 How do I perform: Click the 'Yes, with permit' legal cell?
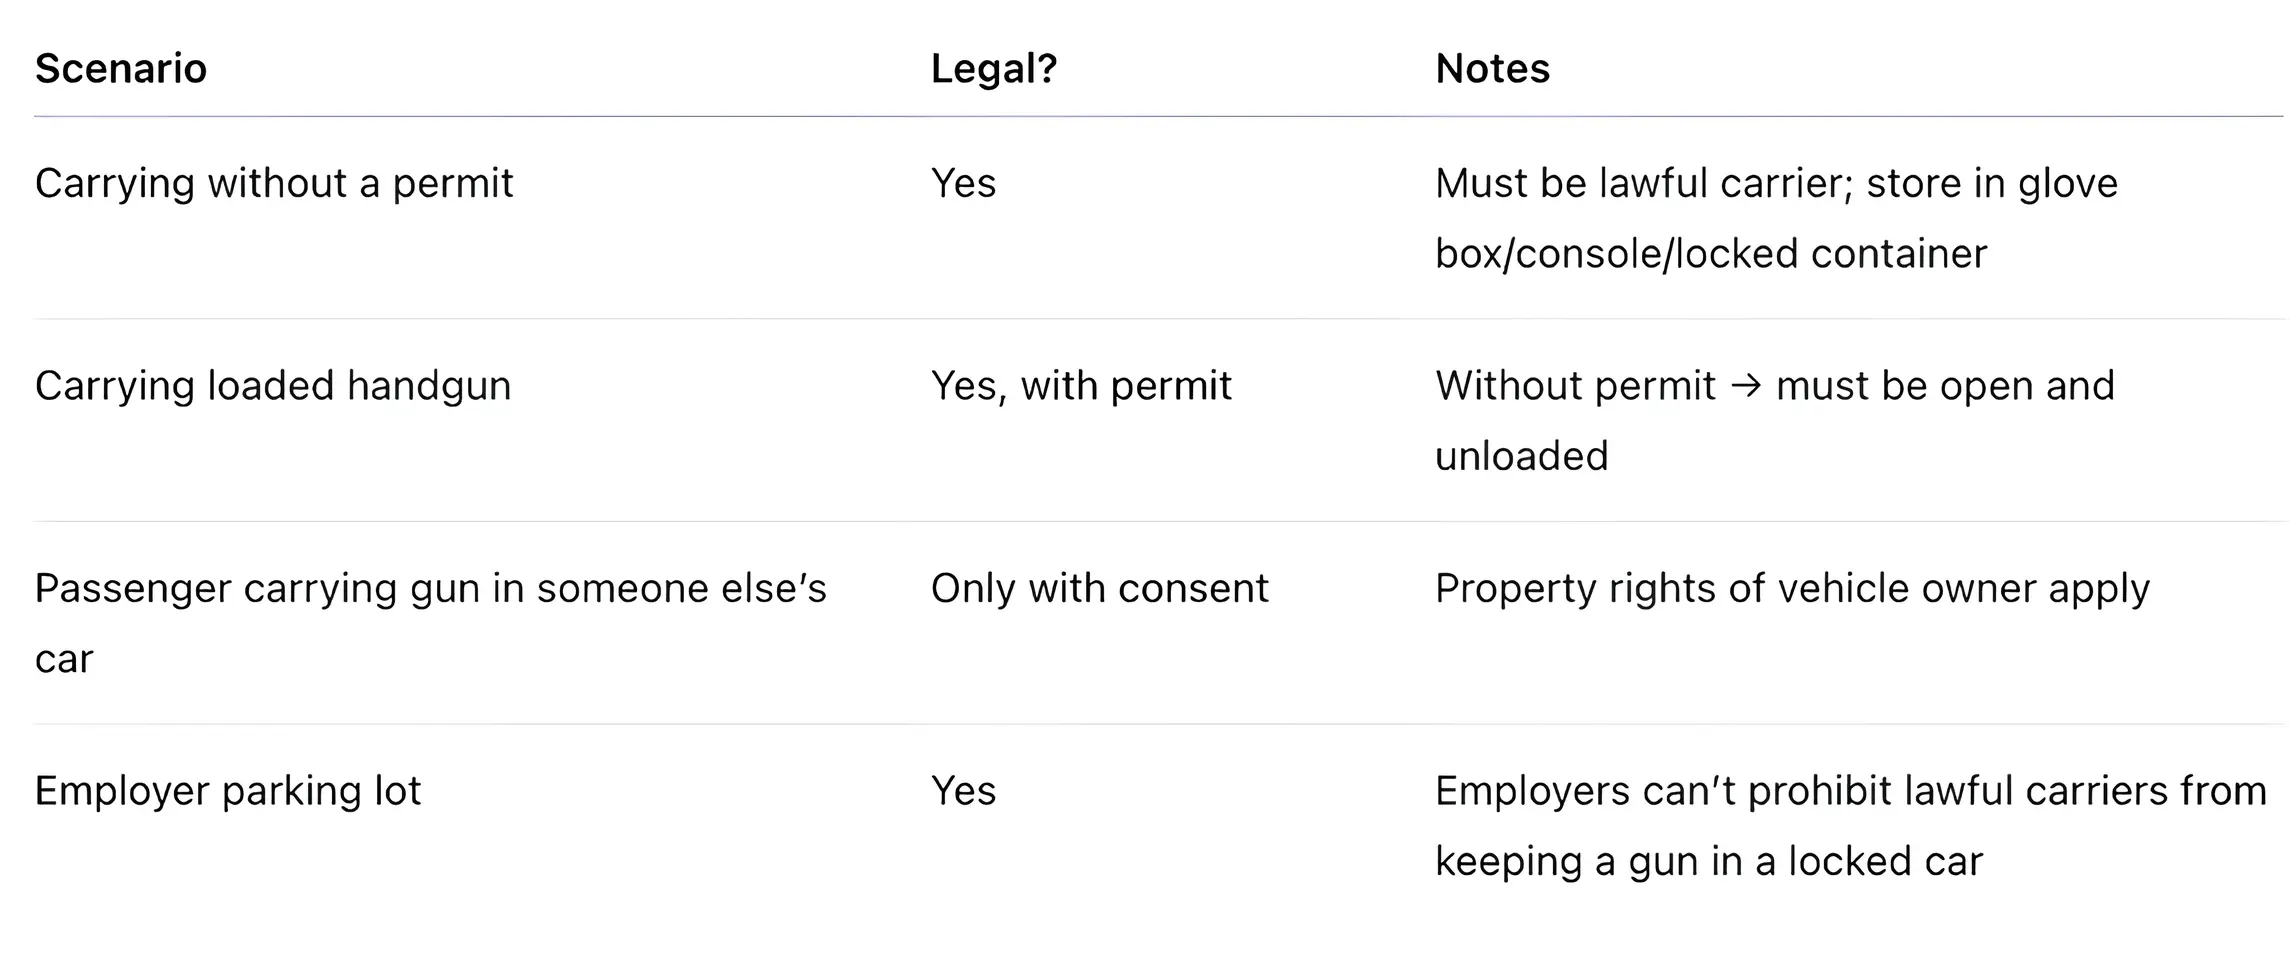pos(1081,386)
